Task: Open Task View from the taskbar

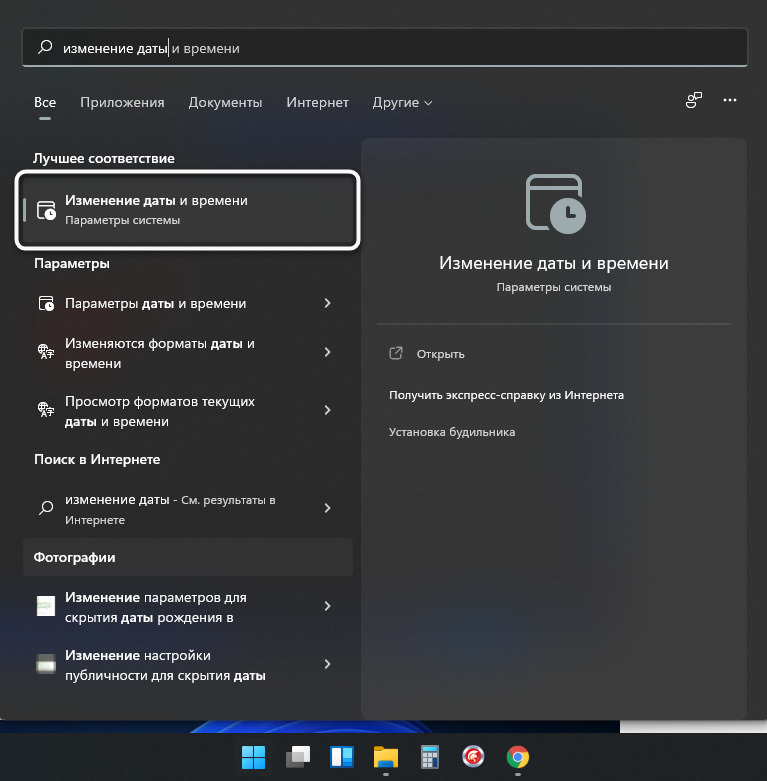Action: pyautogui.click(x=298, y=757)
